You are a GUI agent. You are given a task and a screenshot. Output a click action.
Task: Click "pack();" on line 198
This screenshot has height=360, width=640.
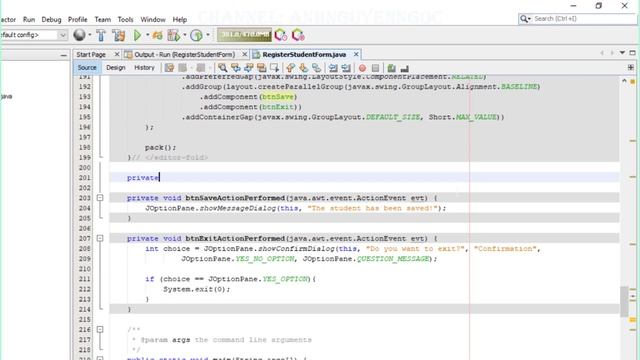coord(160,147)
